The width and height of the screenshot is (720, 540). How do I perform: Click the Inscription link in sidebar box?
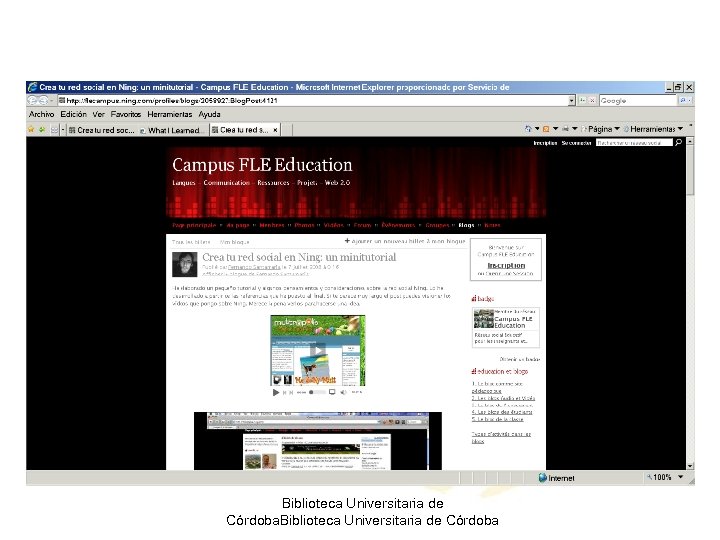point(506,265)
